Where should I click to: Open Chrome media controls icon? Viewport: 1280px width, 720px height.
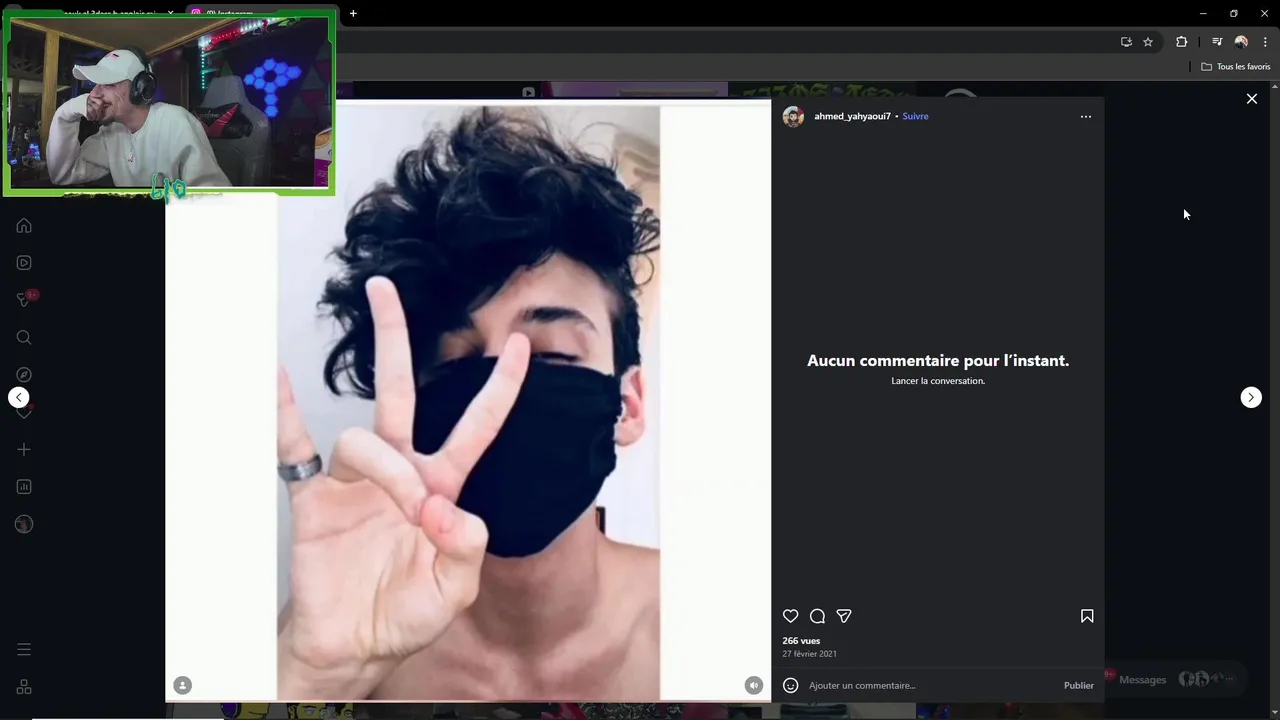point(1217,42)
